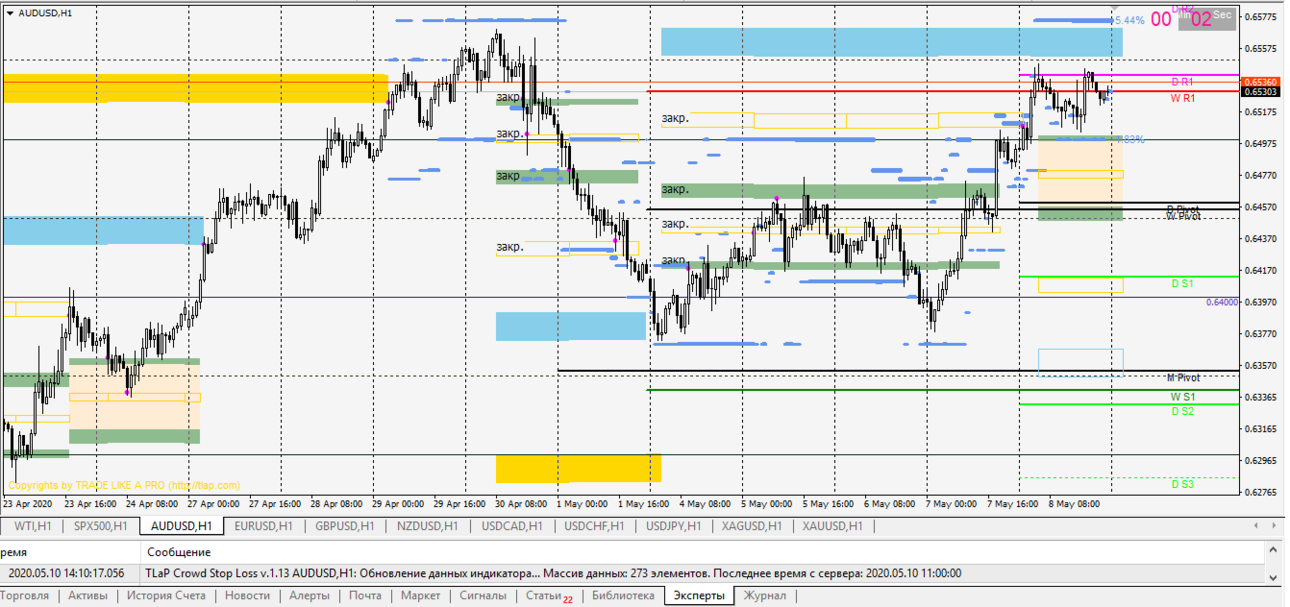This screenshot has width=1290, height=607.
Task: Click the D S3 support level label
Action: click(1182, 484)
